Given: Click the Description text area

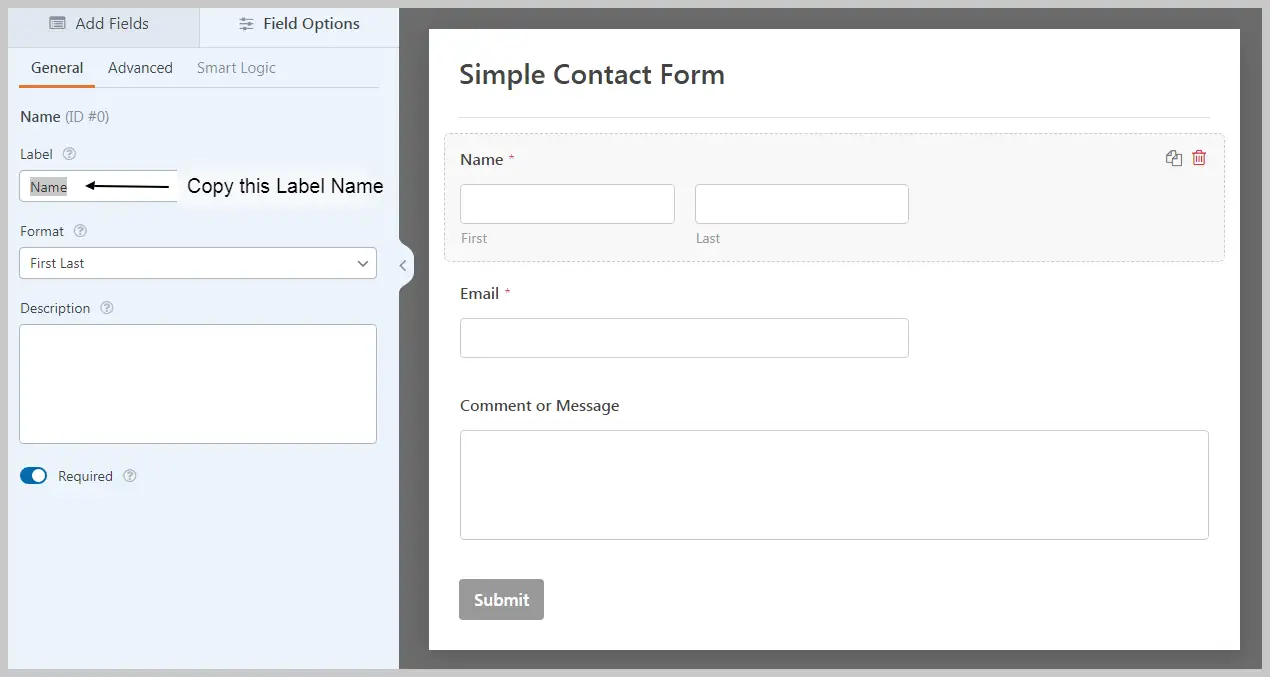Looking at the screenshot, I should click(x=198, y=383).
